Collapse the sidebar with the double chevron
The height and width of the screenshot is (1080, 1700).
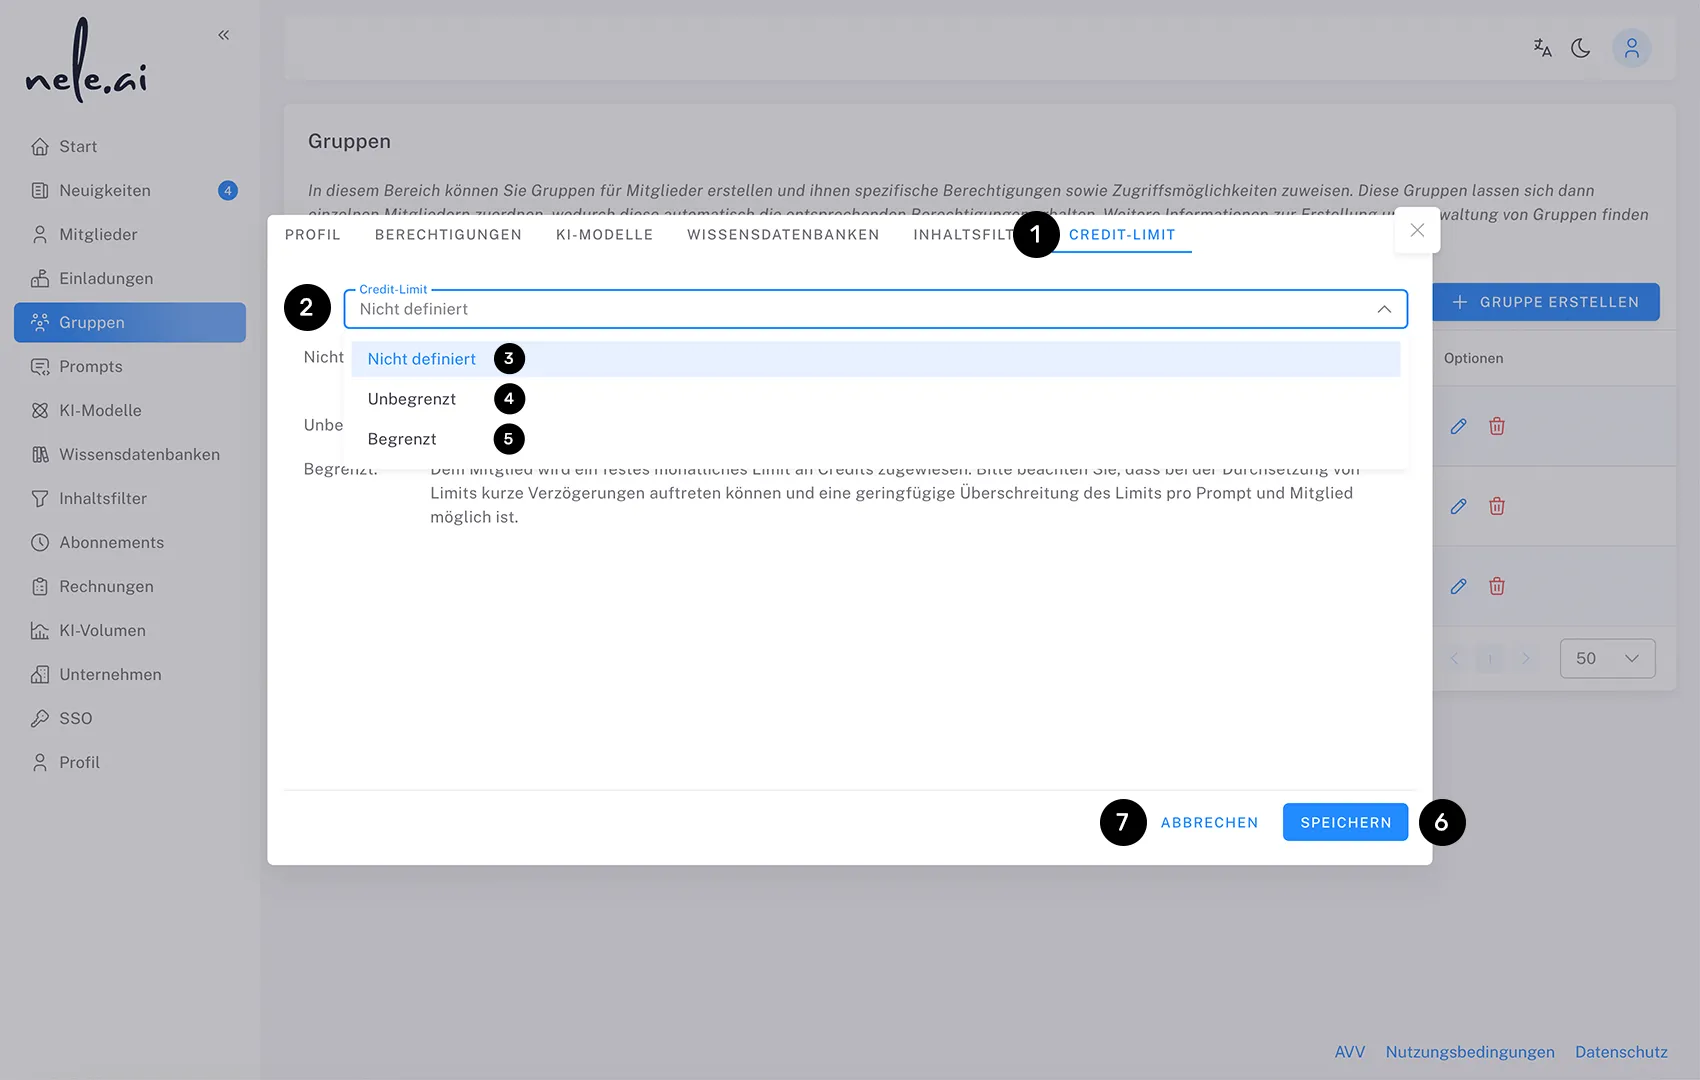tap(223, 34)
